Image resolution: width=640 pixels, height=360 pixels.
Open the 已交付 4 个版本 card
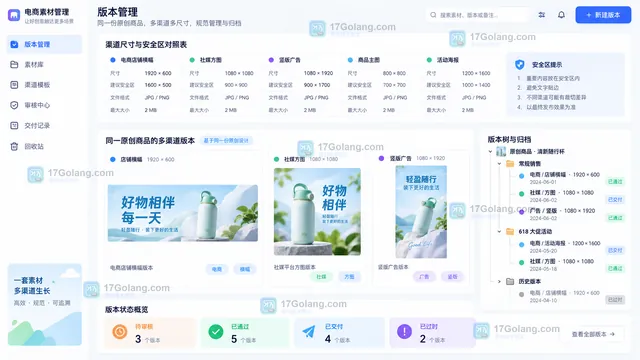(339, 333)
